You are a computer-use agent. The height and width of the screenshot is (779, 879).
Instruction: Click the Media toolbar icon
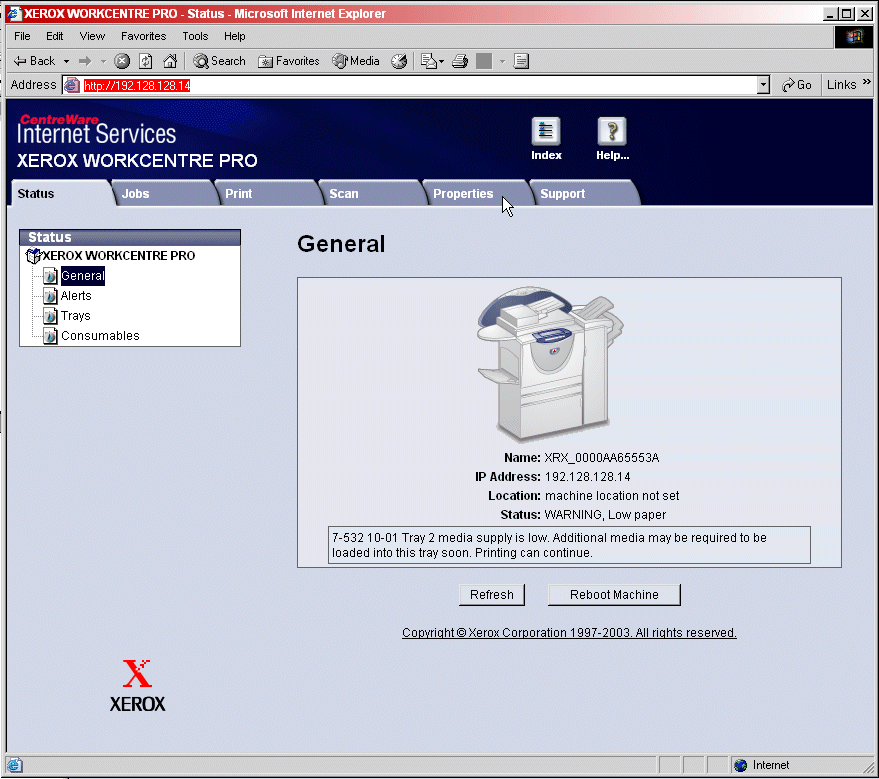coord(355,61)
